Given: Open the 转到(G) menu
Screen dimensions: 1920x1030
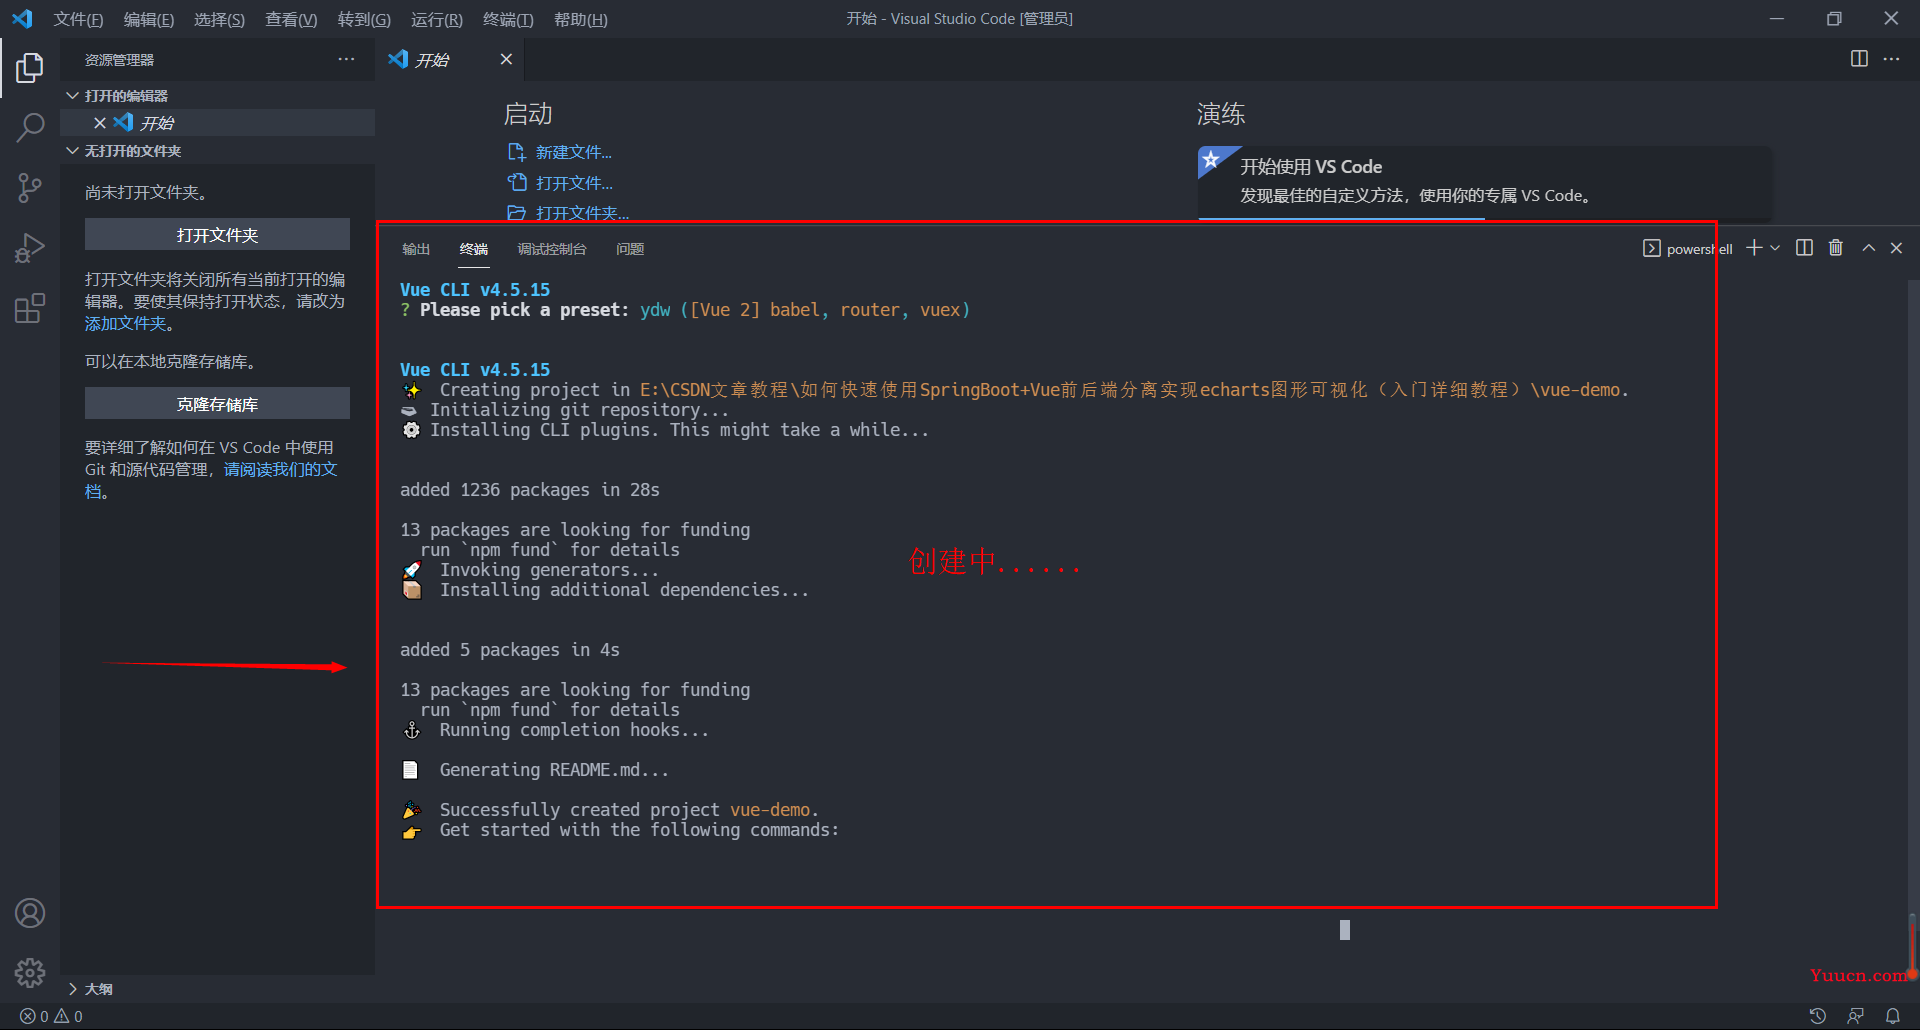Looking at the screenshot, I should coord(364,19).
